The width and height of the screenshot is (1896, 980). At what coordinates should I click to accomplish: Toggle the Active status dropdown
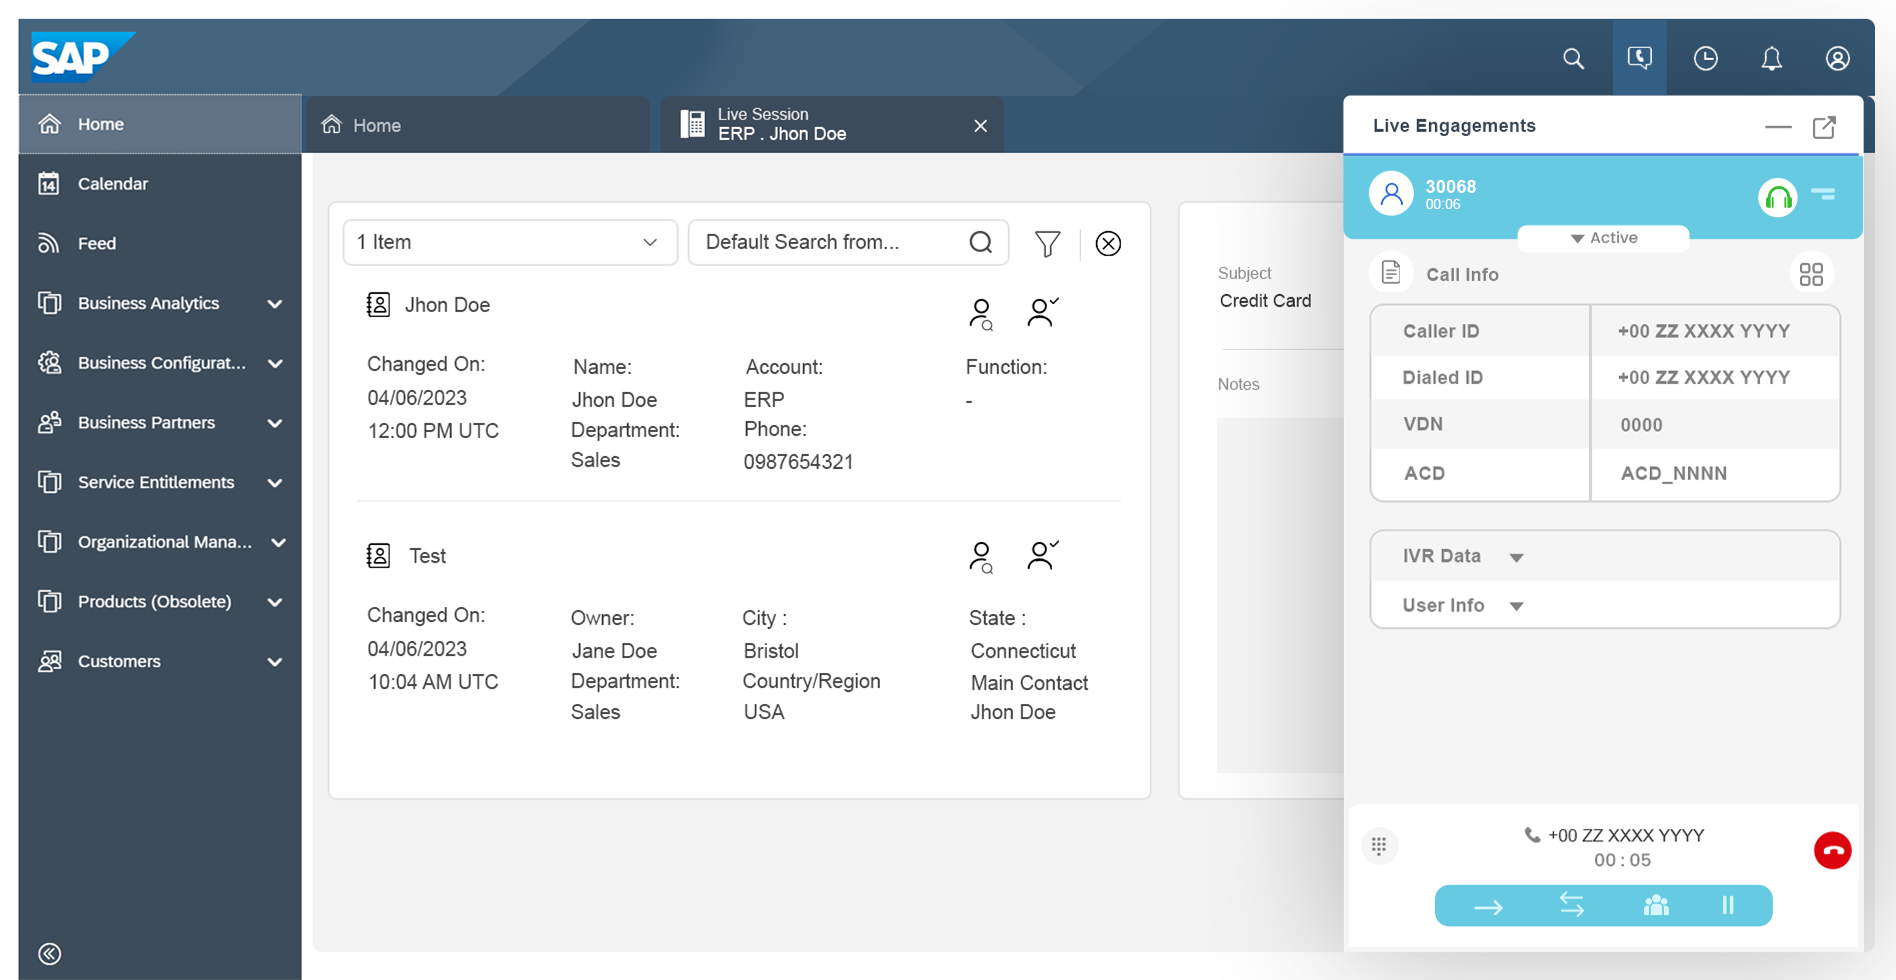(x=1603, y=238)
